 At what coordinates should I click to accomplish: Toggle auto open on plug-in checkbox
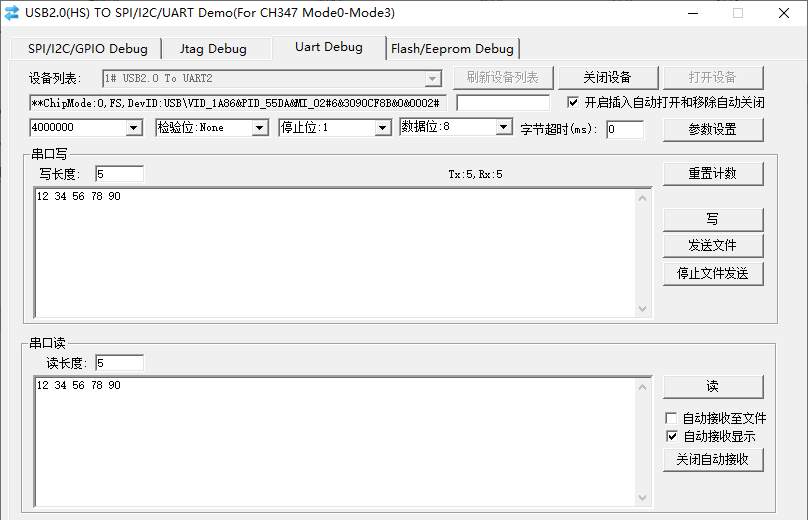pyautogui.click(x=573, y=102)
